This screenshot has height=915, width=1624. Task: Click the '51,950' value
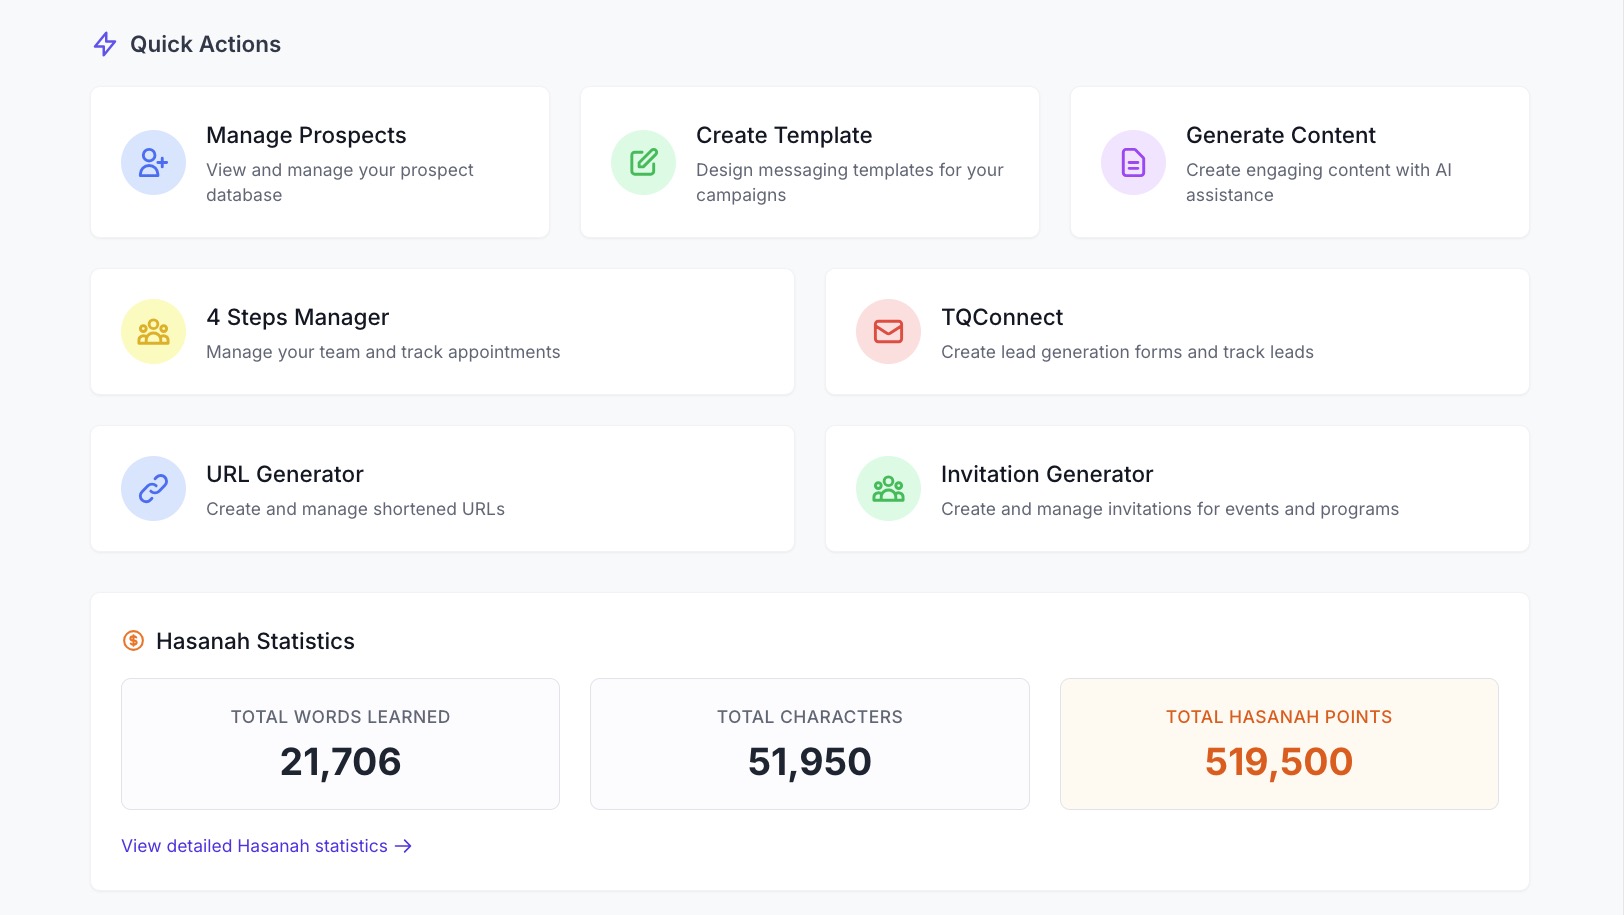(810, 762)
